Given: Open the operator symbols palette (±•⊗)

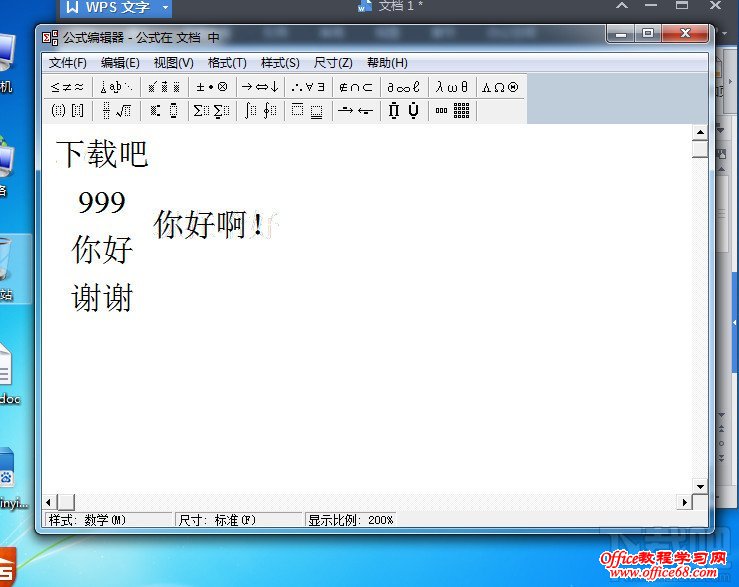Looking at the screenshot, I should [x=211, y=87].
